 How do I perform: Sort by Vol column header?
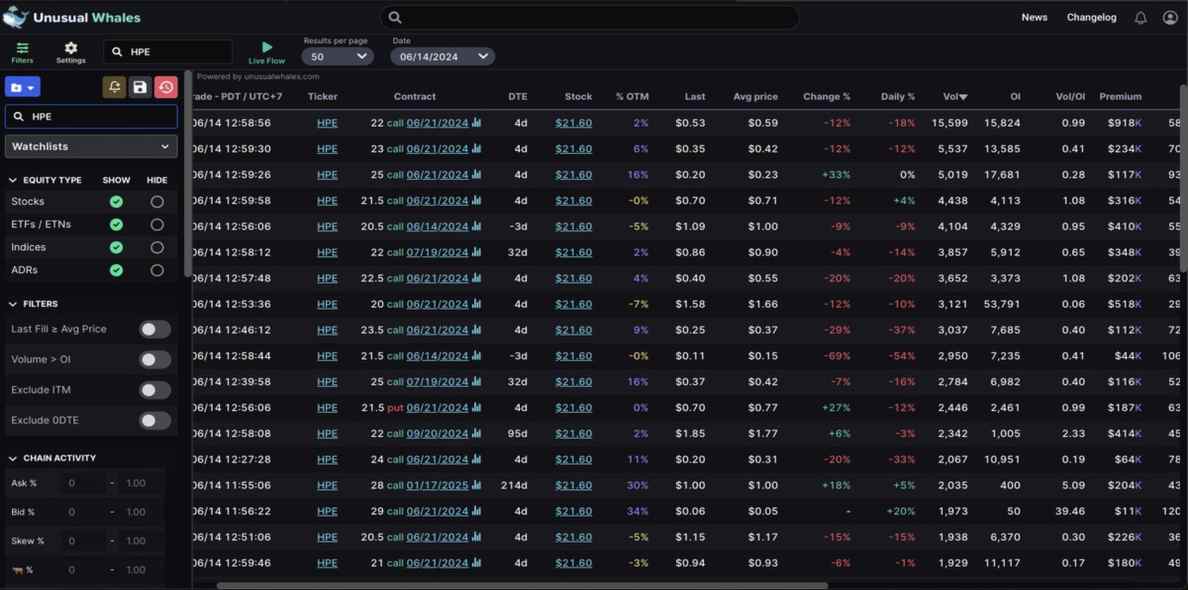click(955, 96)
